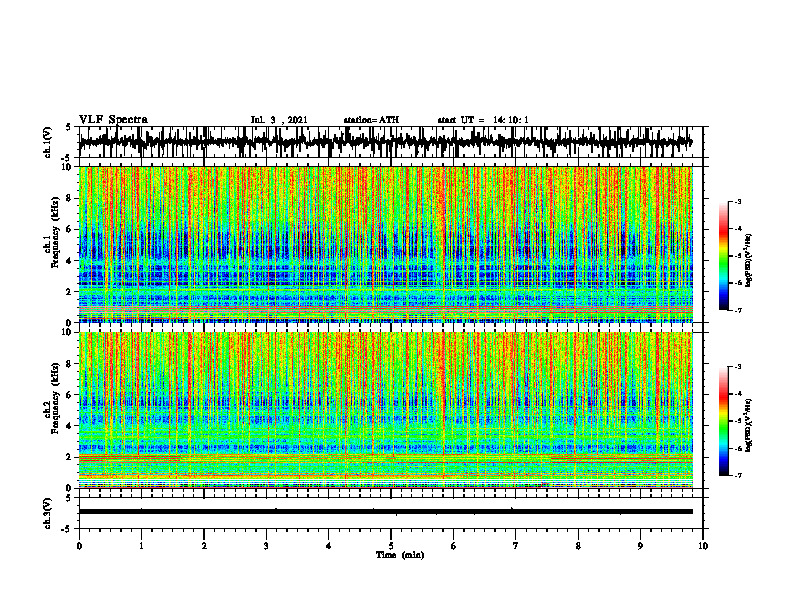792x612 pixels.
Task: Click time axis tick label "2"
Action: click(204, 546)
